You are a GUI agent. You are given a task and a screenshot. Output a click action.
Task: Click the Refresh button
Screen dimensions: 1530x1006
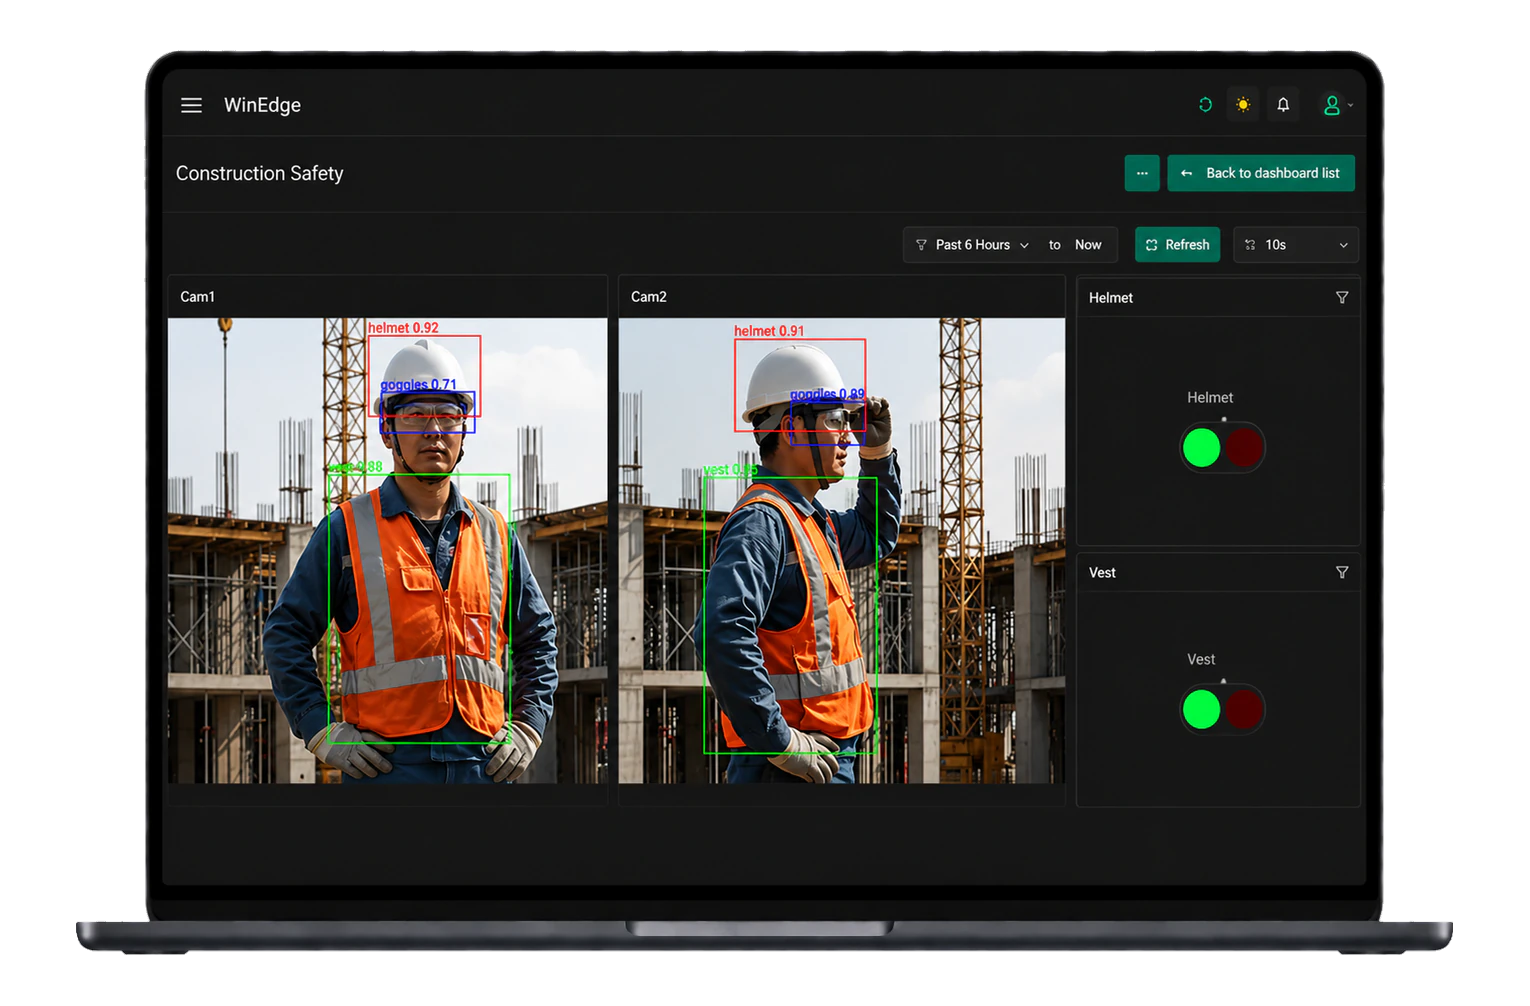pyautogui.click(x=1177, y=245)
